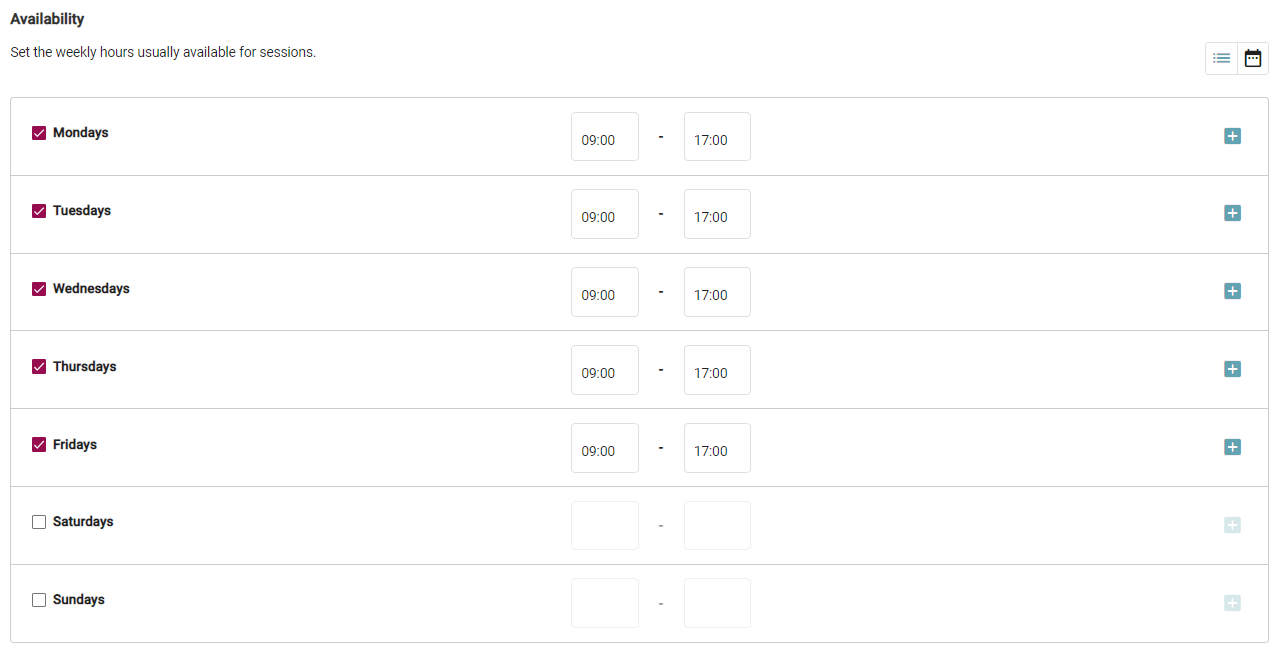Image resolution: width=1280 pixels, height=651 pixels.
Task: Add time slot for Thursdays
Action: pyautogui.click(x=1232, y=369)
